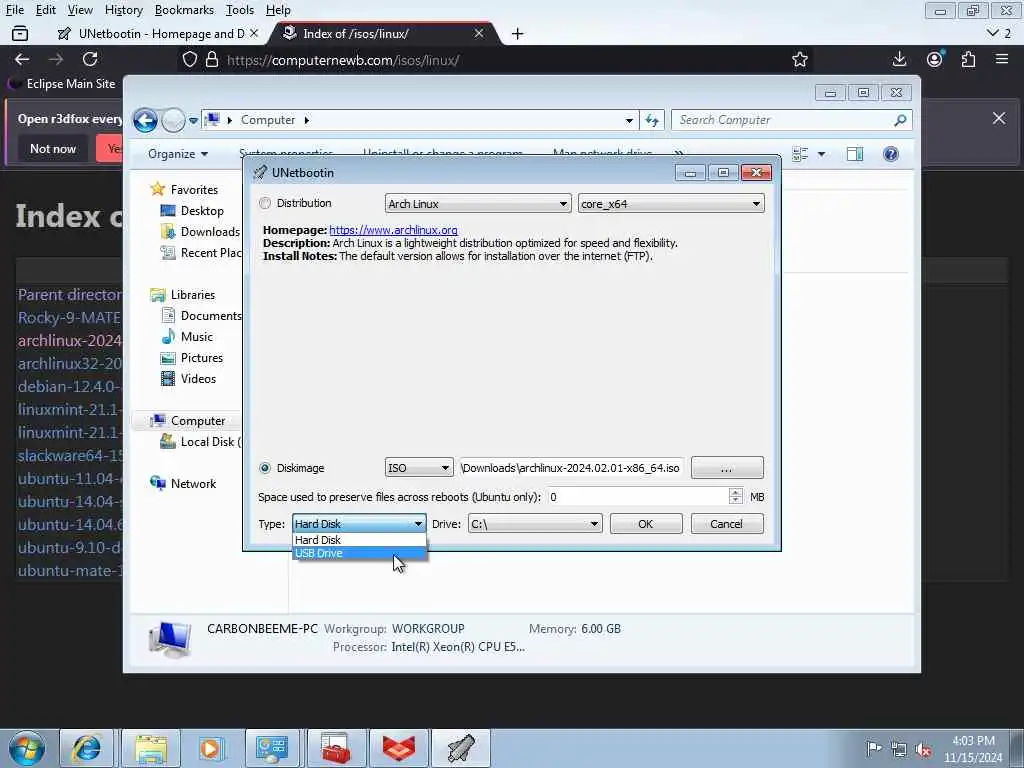Open the browser History menu

(x=123, y=10)
